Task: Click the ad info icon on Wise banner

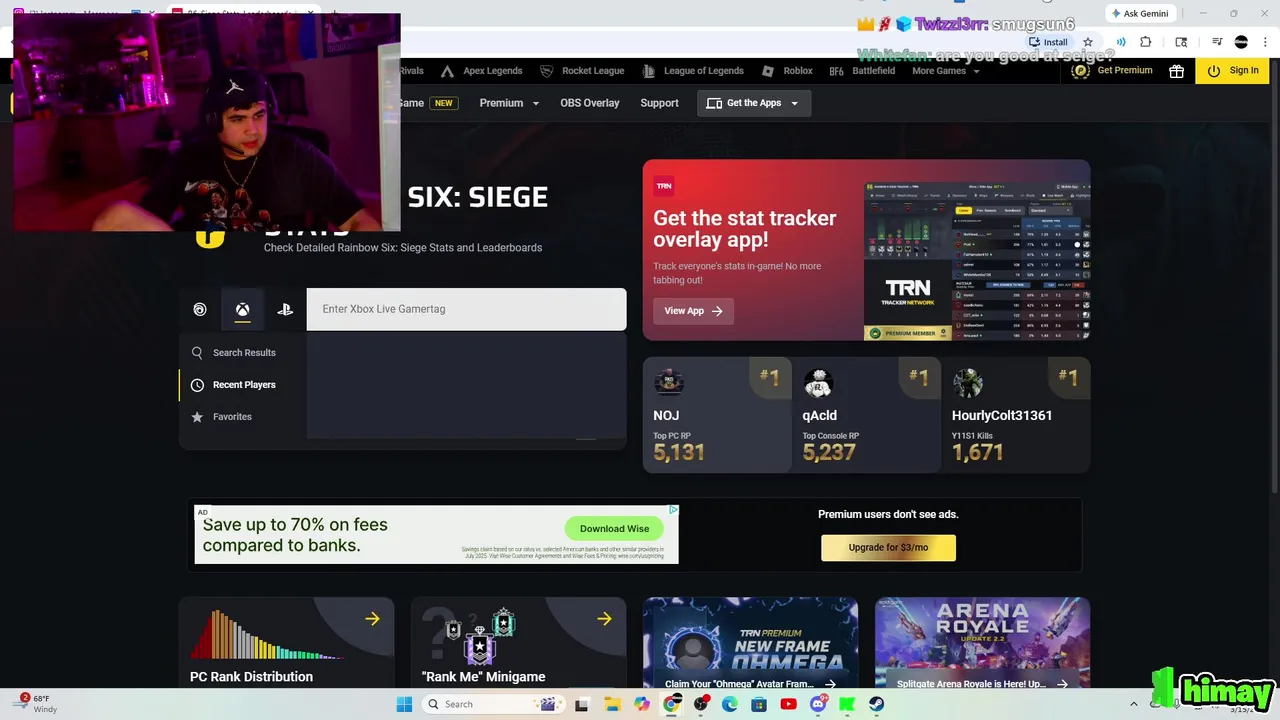Action: coord(673,510)
